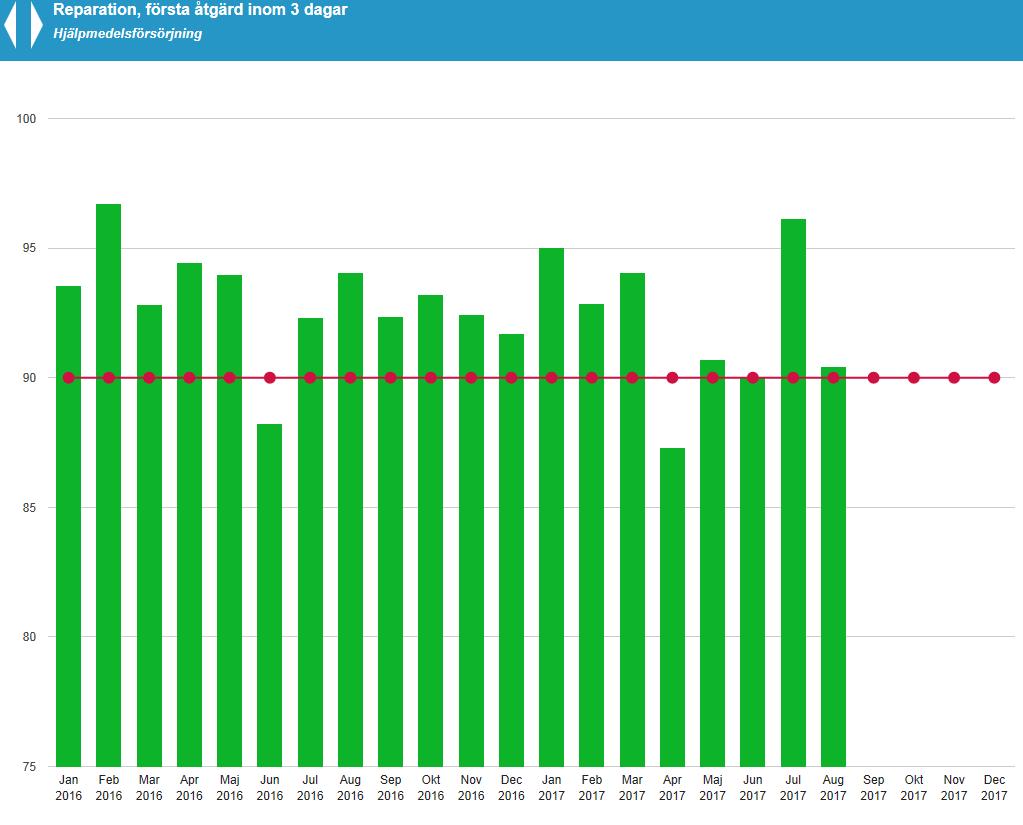Click the y-axis label 80
Viewport: 1023px width, 825px height.
[x=29, y=637]
